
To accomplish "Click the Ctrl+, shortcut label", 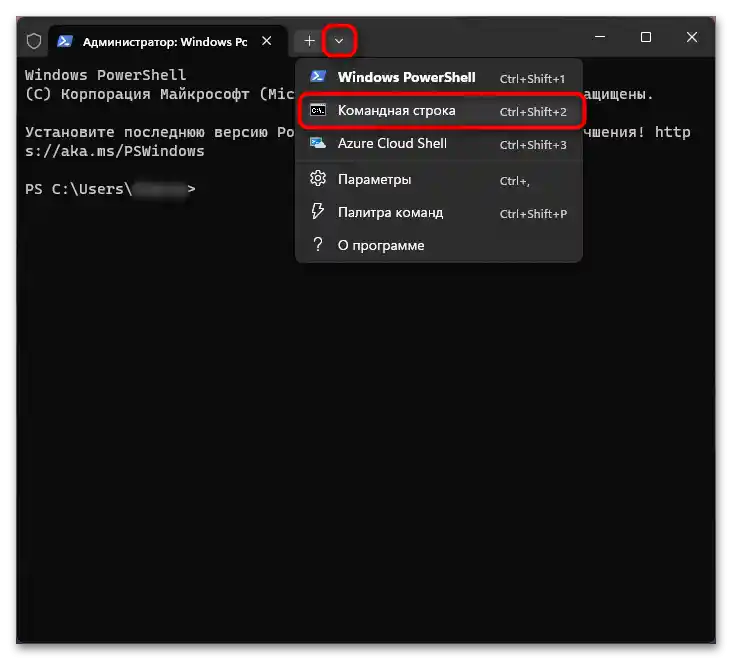I will coord(514,181).
